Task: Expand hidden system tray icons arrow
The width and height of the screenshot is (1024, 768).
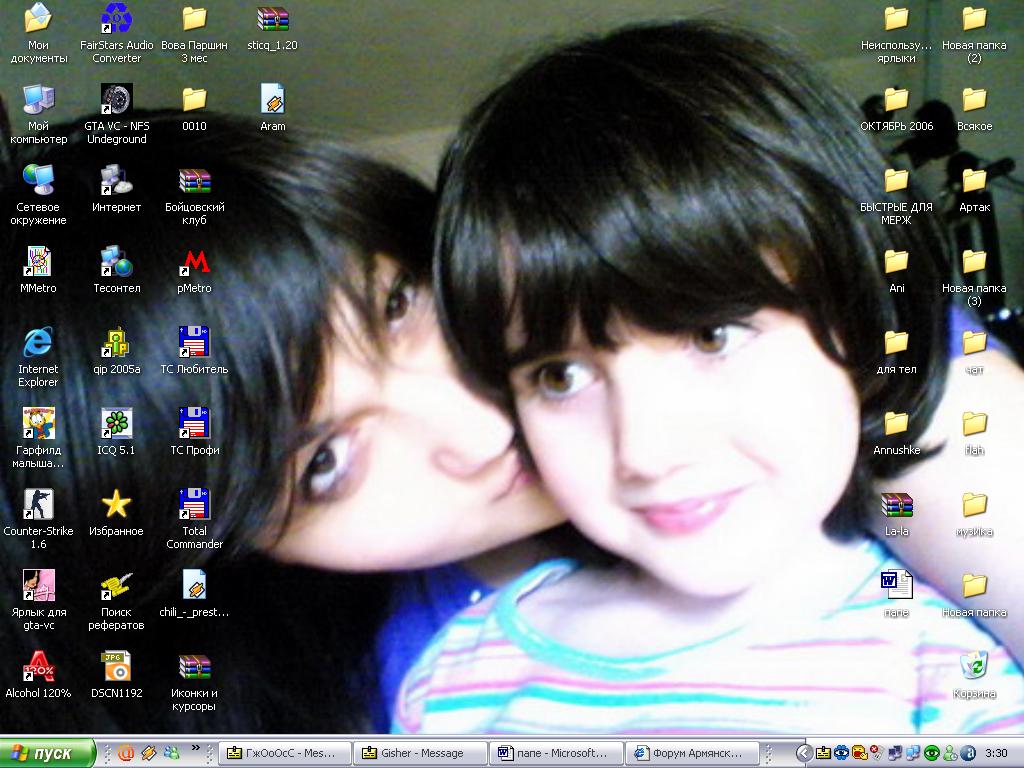Action: click(x=803, y=753)
